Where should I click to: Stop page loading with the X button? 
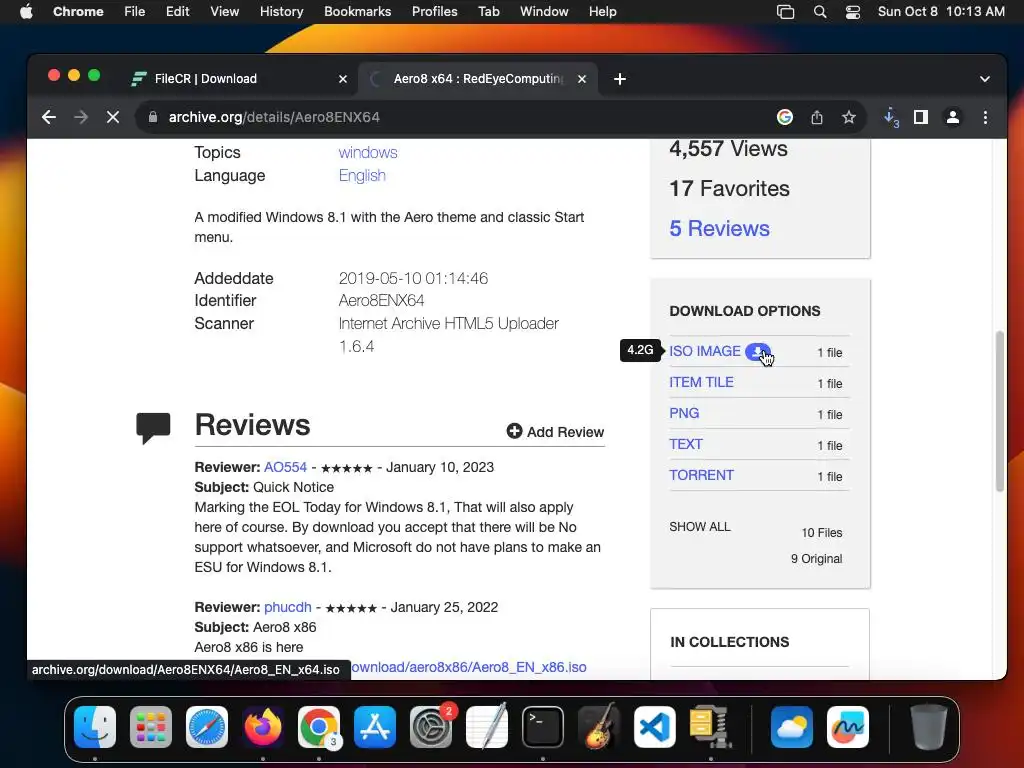tap(113, 117)
